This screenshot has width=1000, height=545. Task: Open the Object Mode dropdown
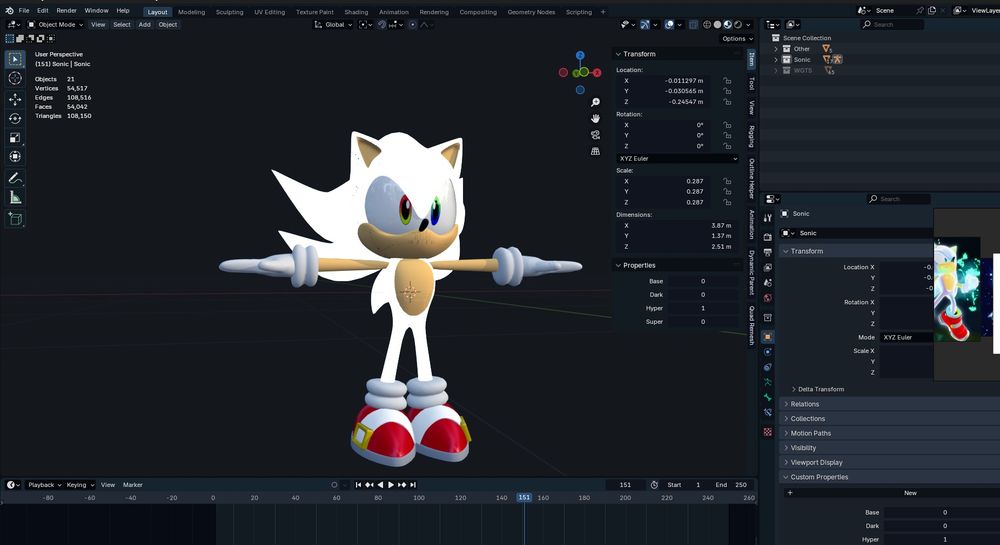[55, 25]
